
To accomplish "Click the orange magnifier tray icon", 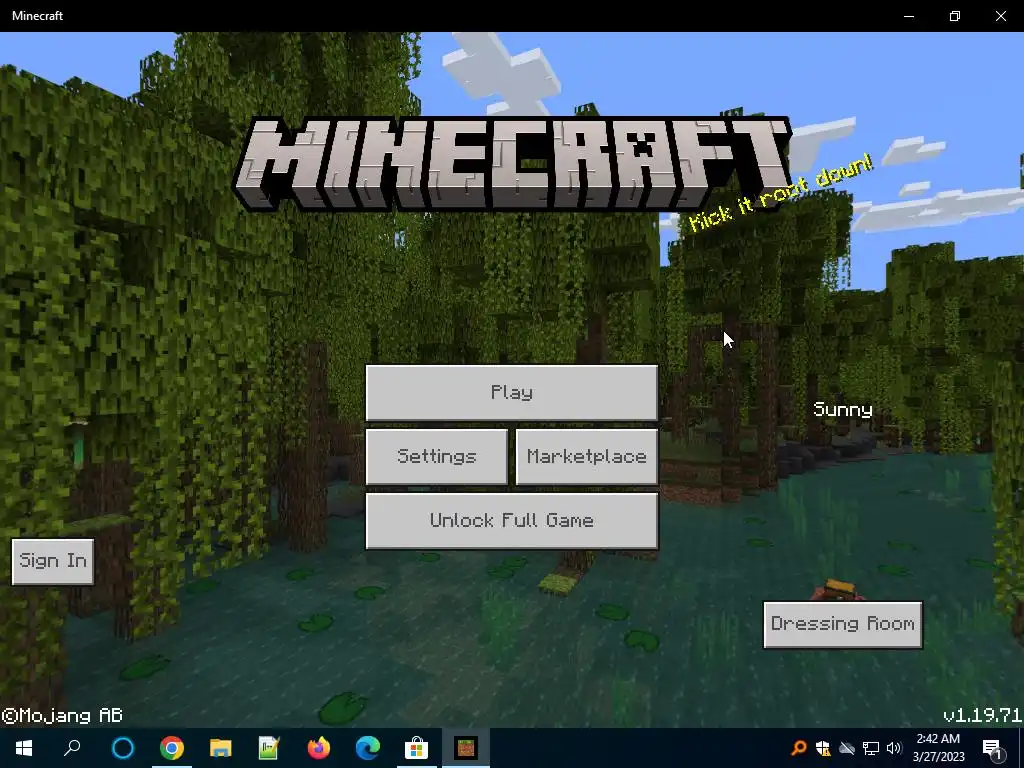I will 799,748.
